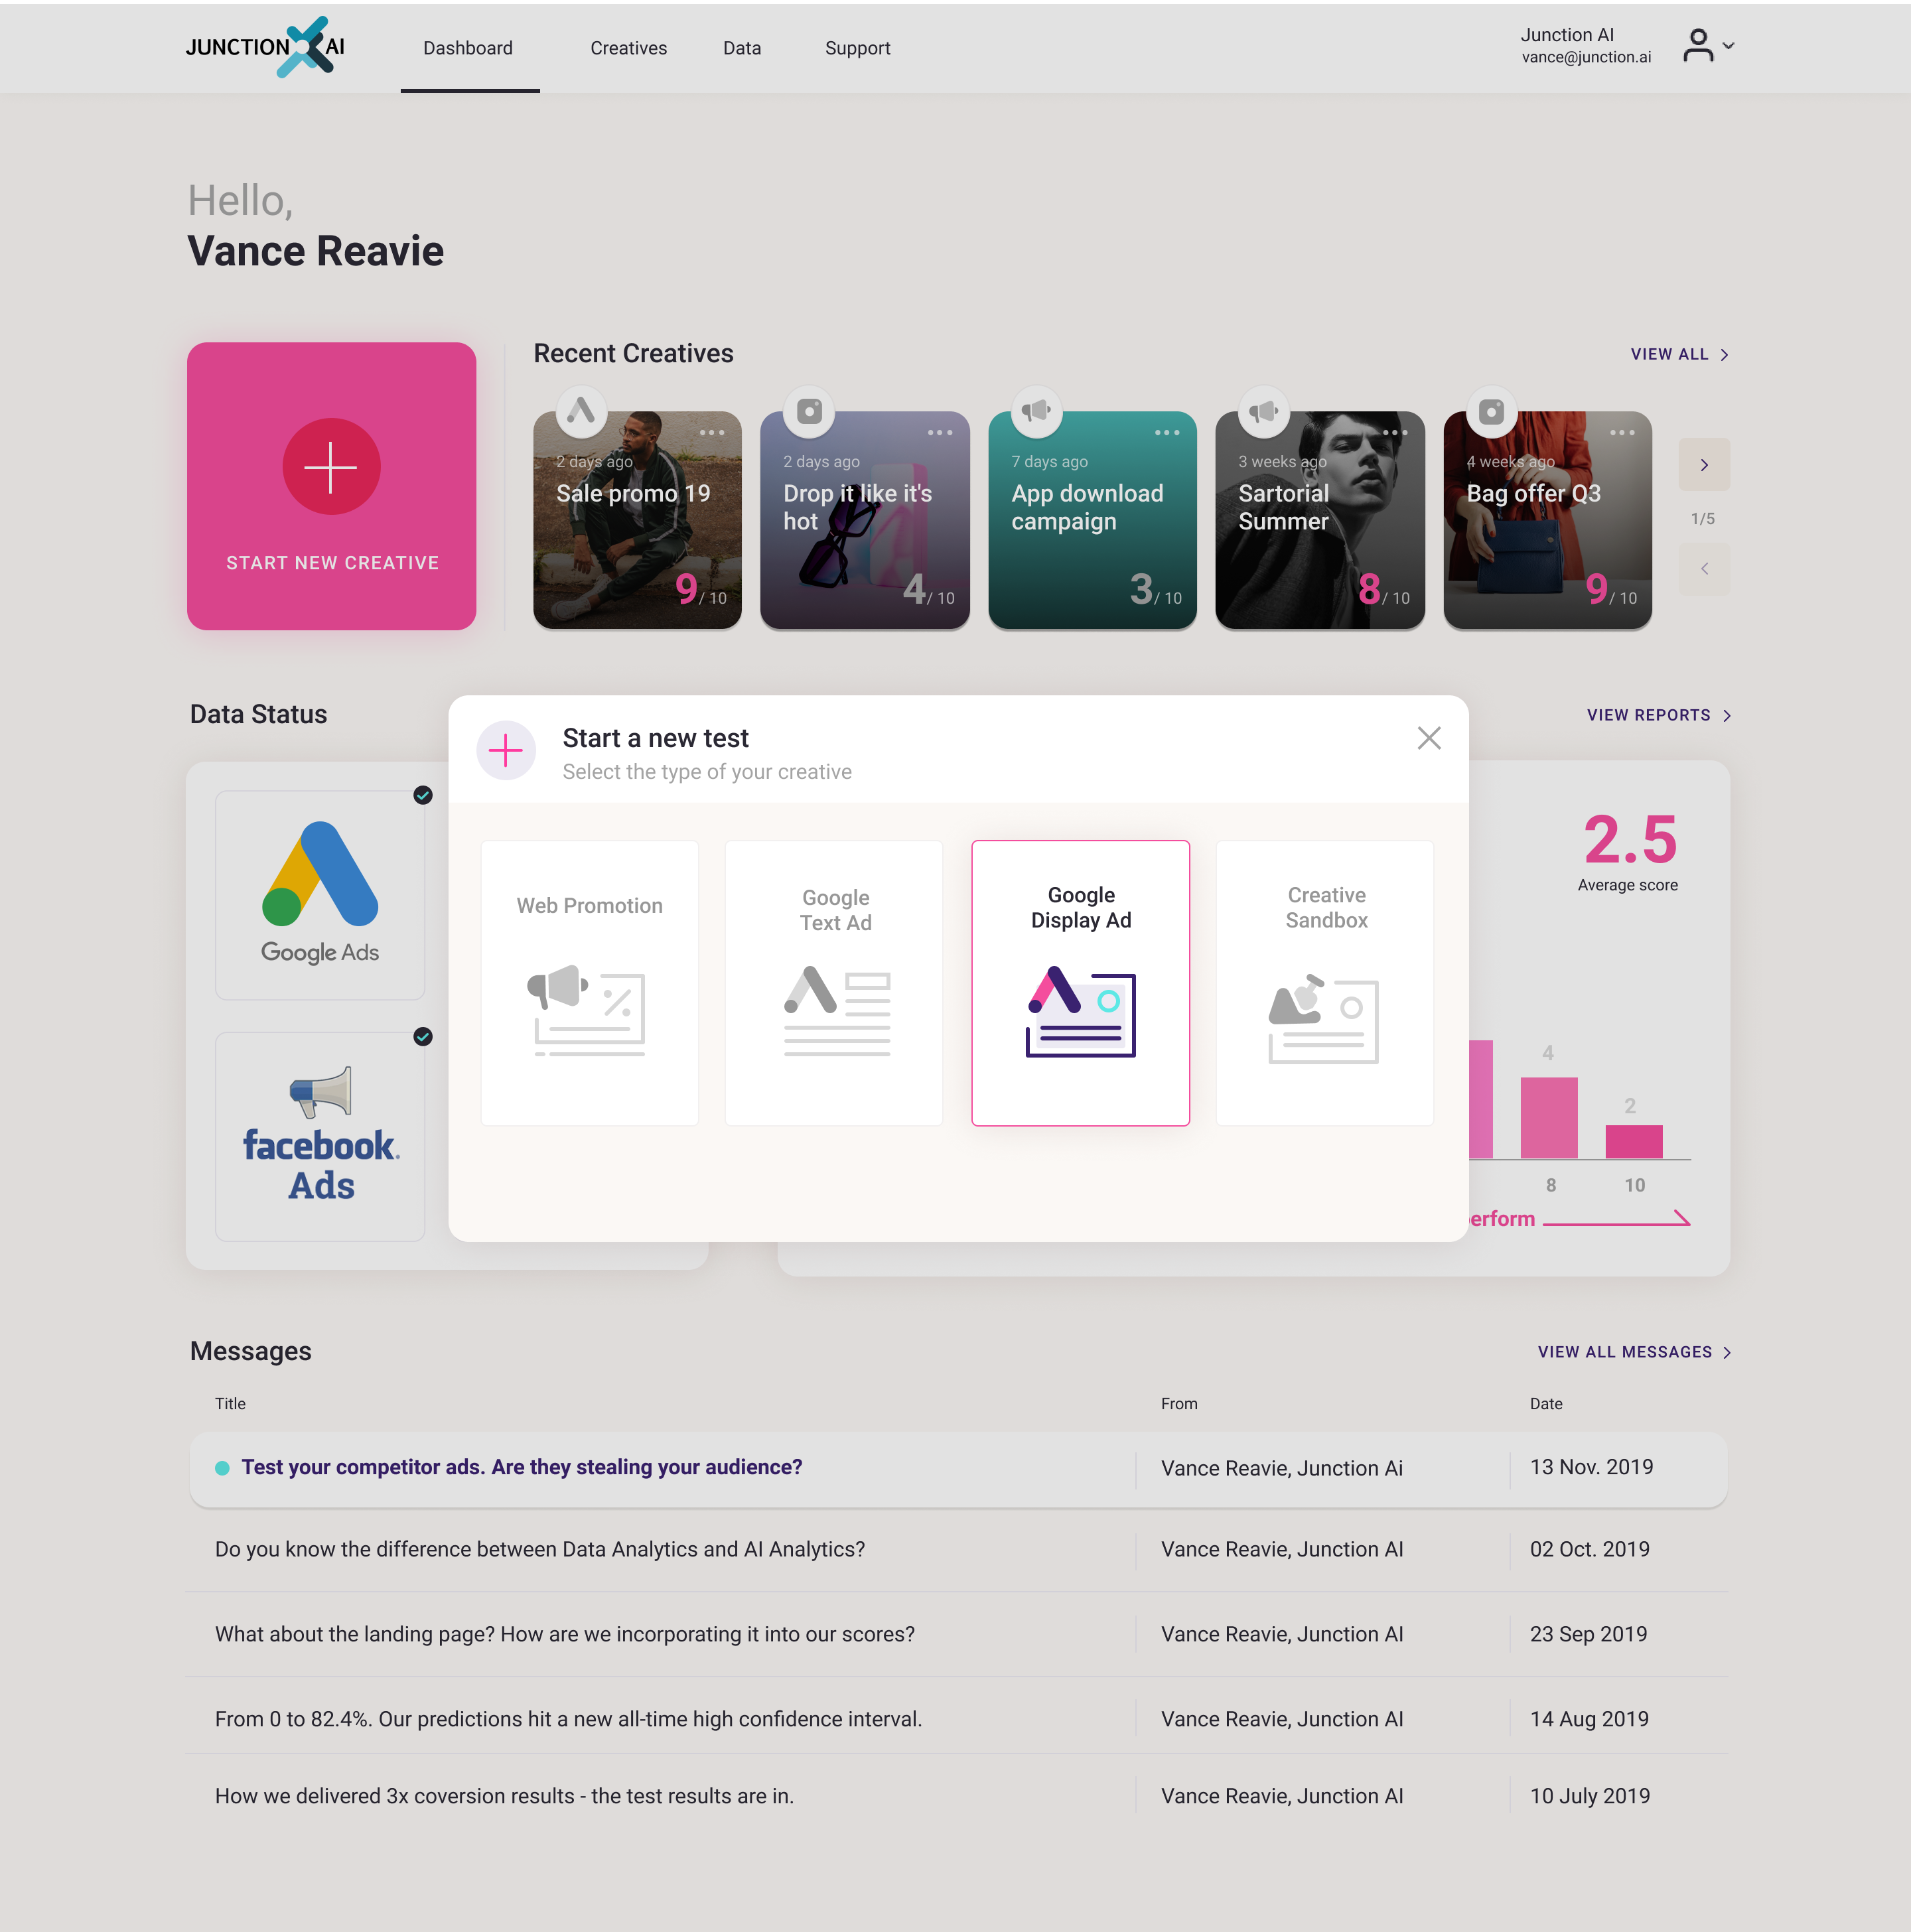Open the Sartorial Summer creative thumbnail
Image resolution: width=1911 pixels, height=1932 pixels.
click(1319, 530)
